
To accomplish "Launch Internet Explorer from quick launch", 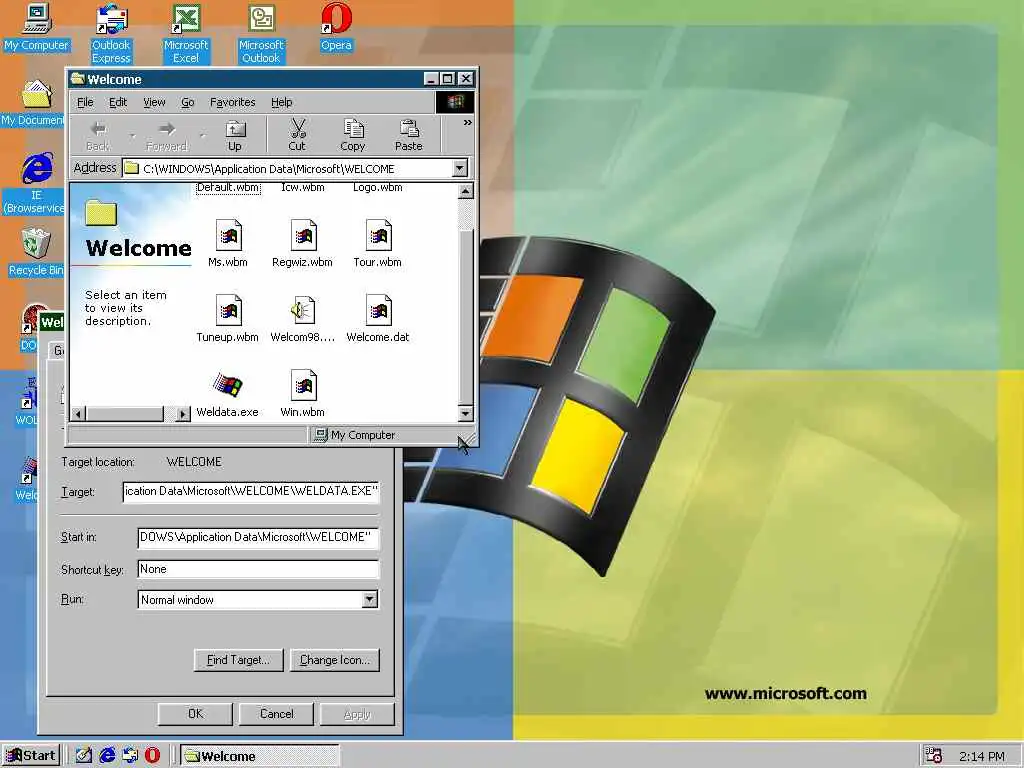I will tap(107, 756).
